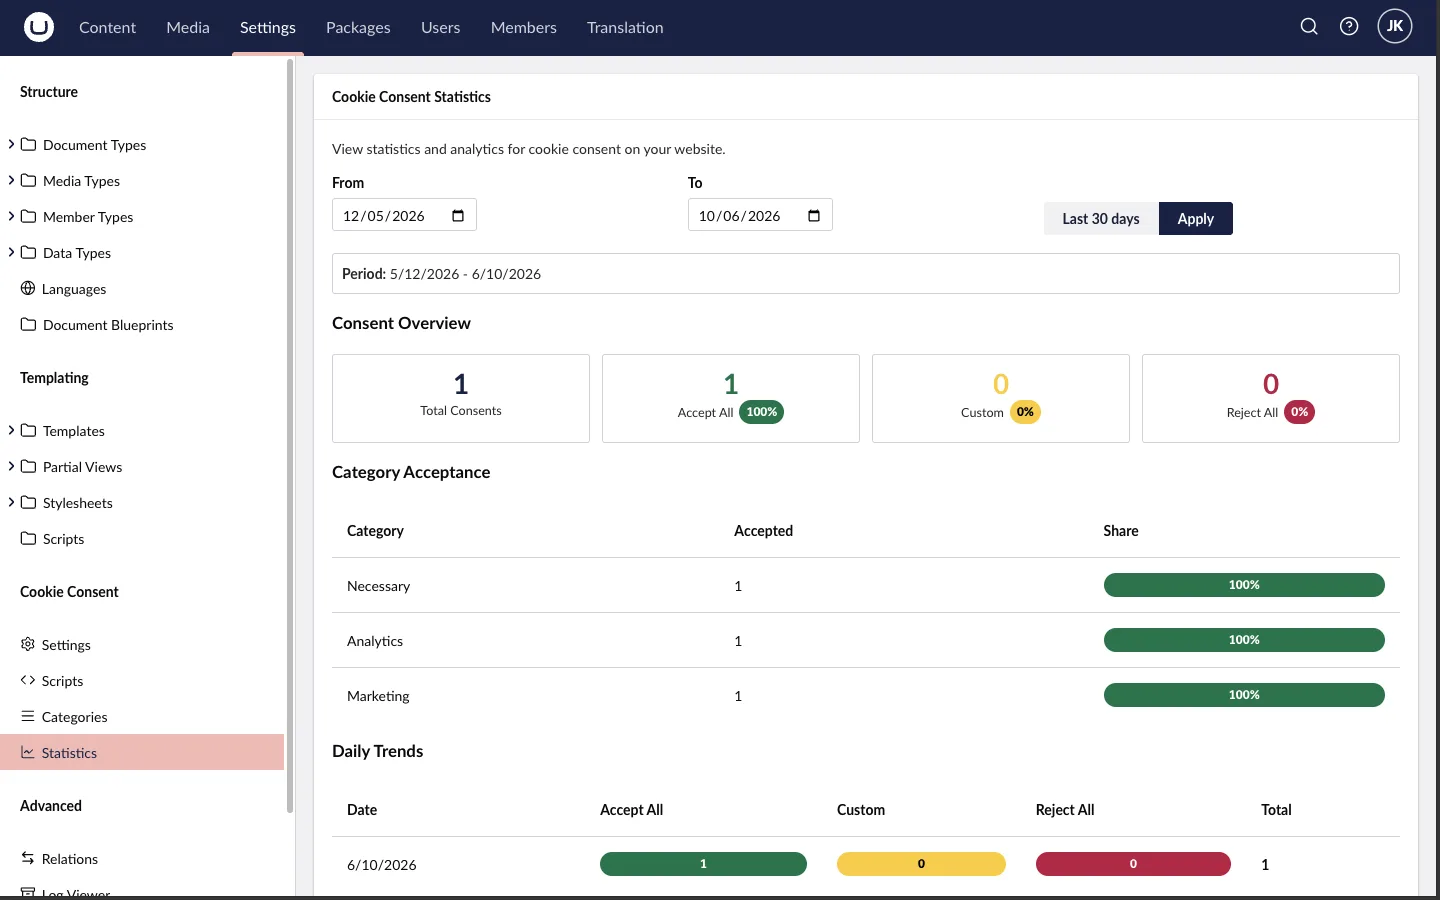This screenshot has width=1440, height=900.
Task: Expand the Data Types tree node
Action: click(x=11, y=253)
